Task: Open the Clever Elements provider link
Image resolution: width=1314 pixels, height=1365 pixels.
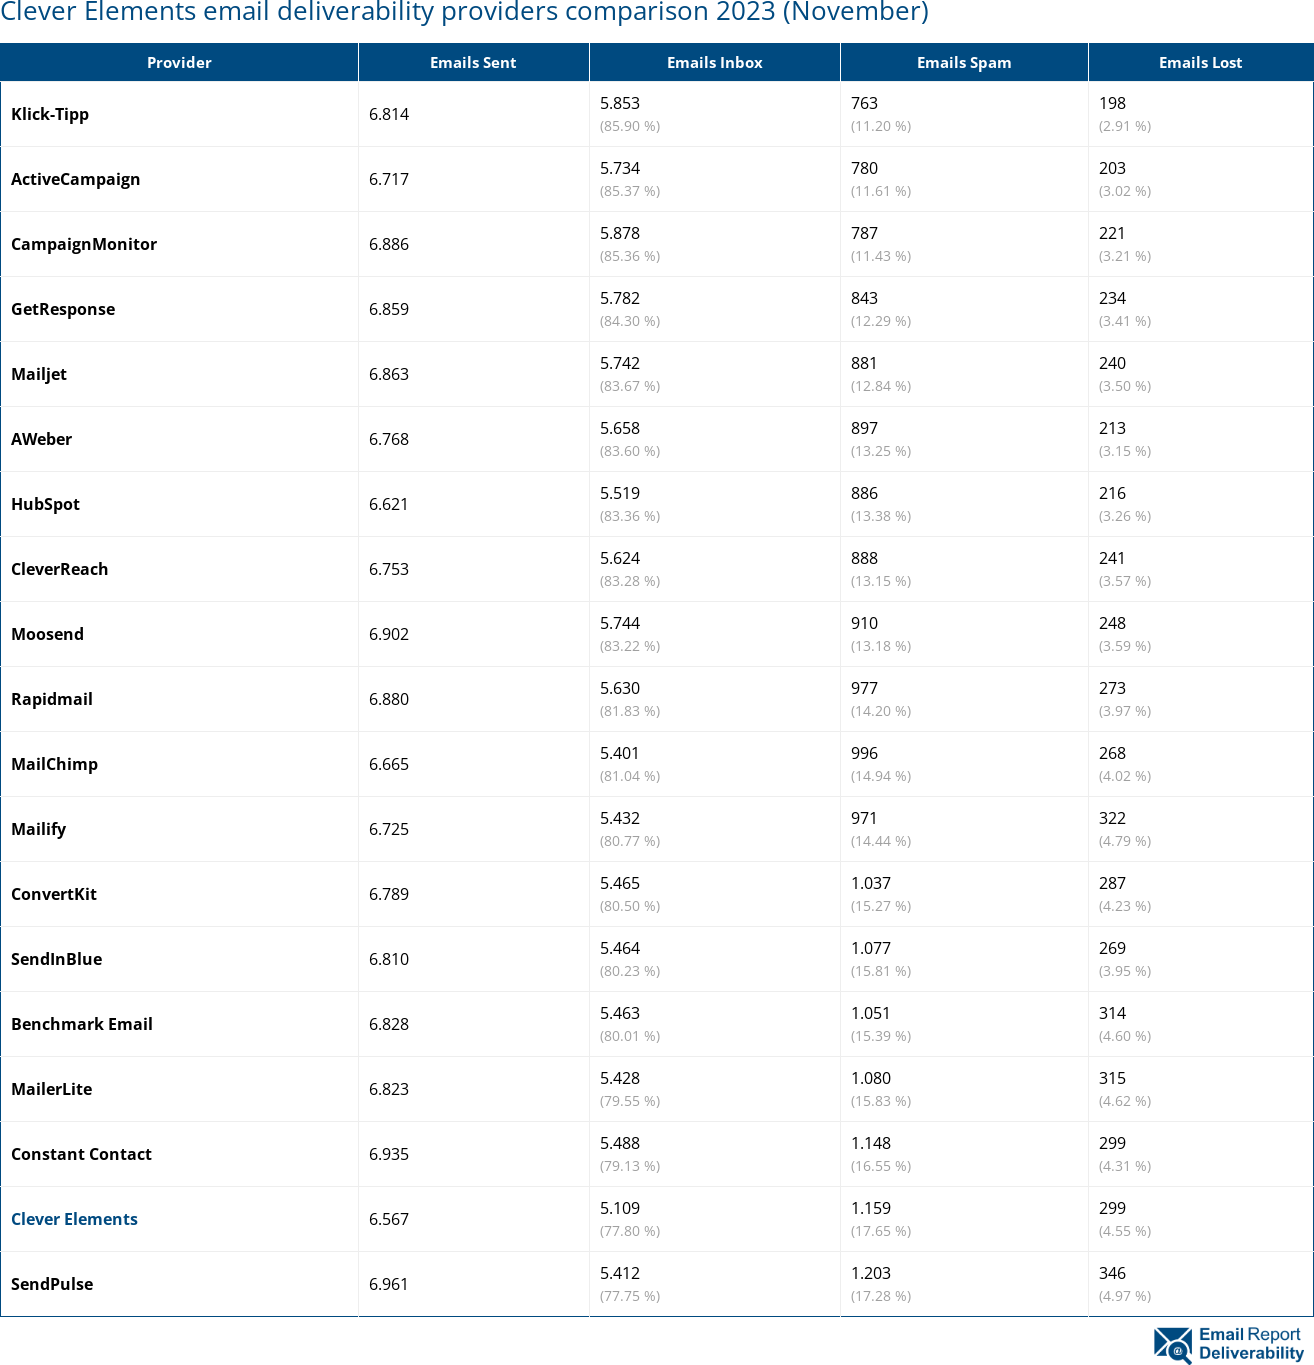Action: pyautogui.click(x=74, y=1219)
